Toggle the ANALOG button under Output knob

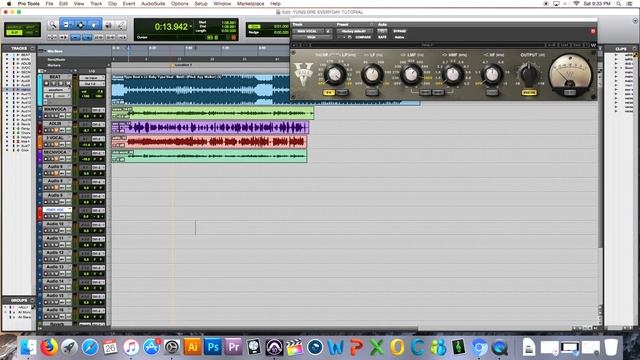[x=529, y=93]
